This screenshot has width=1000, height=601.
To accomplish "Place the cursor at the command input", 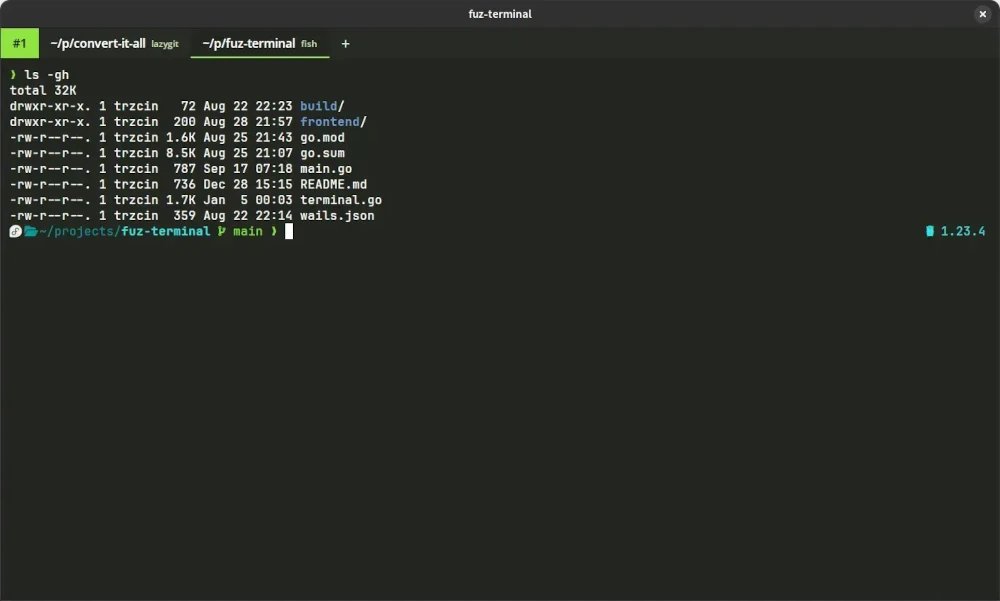I will (288, 231).
